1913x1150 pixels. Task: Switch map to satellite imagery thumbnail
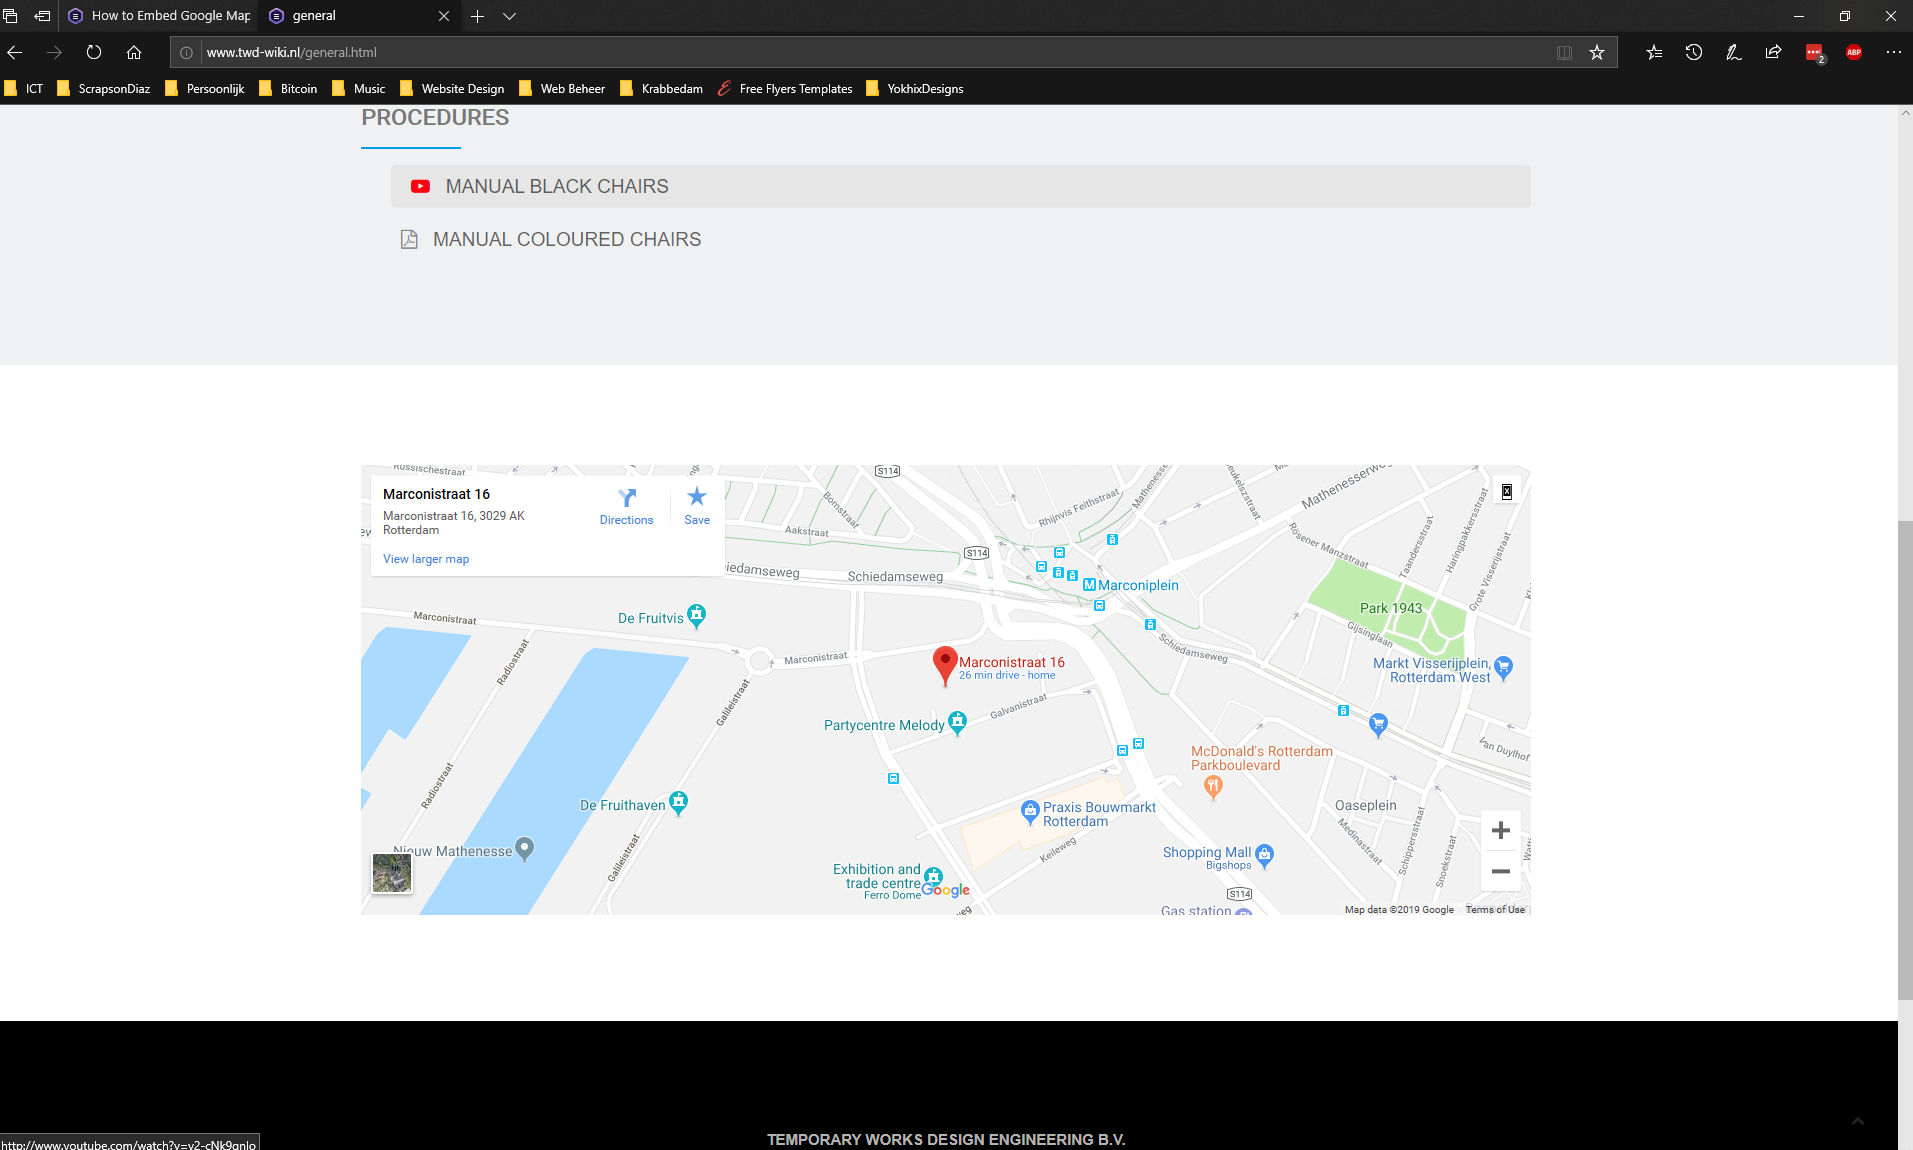[392, 873]
